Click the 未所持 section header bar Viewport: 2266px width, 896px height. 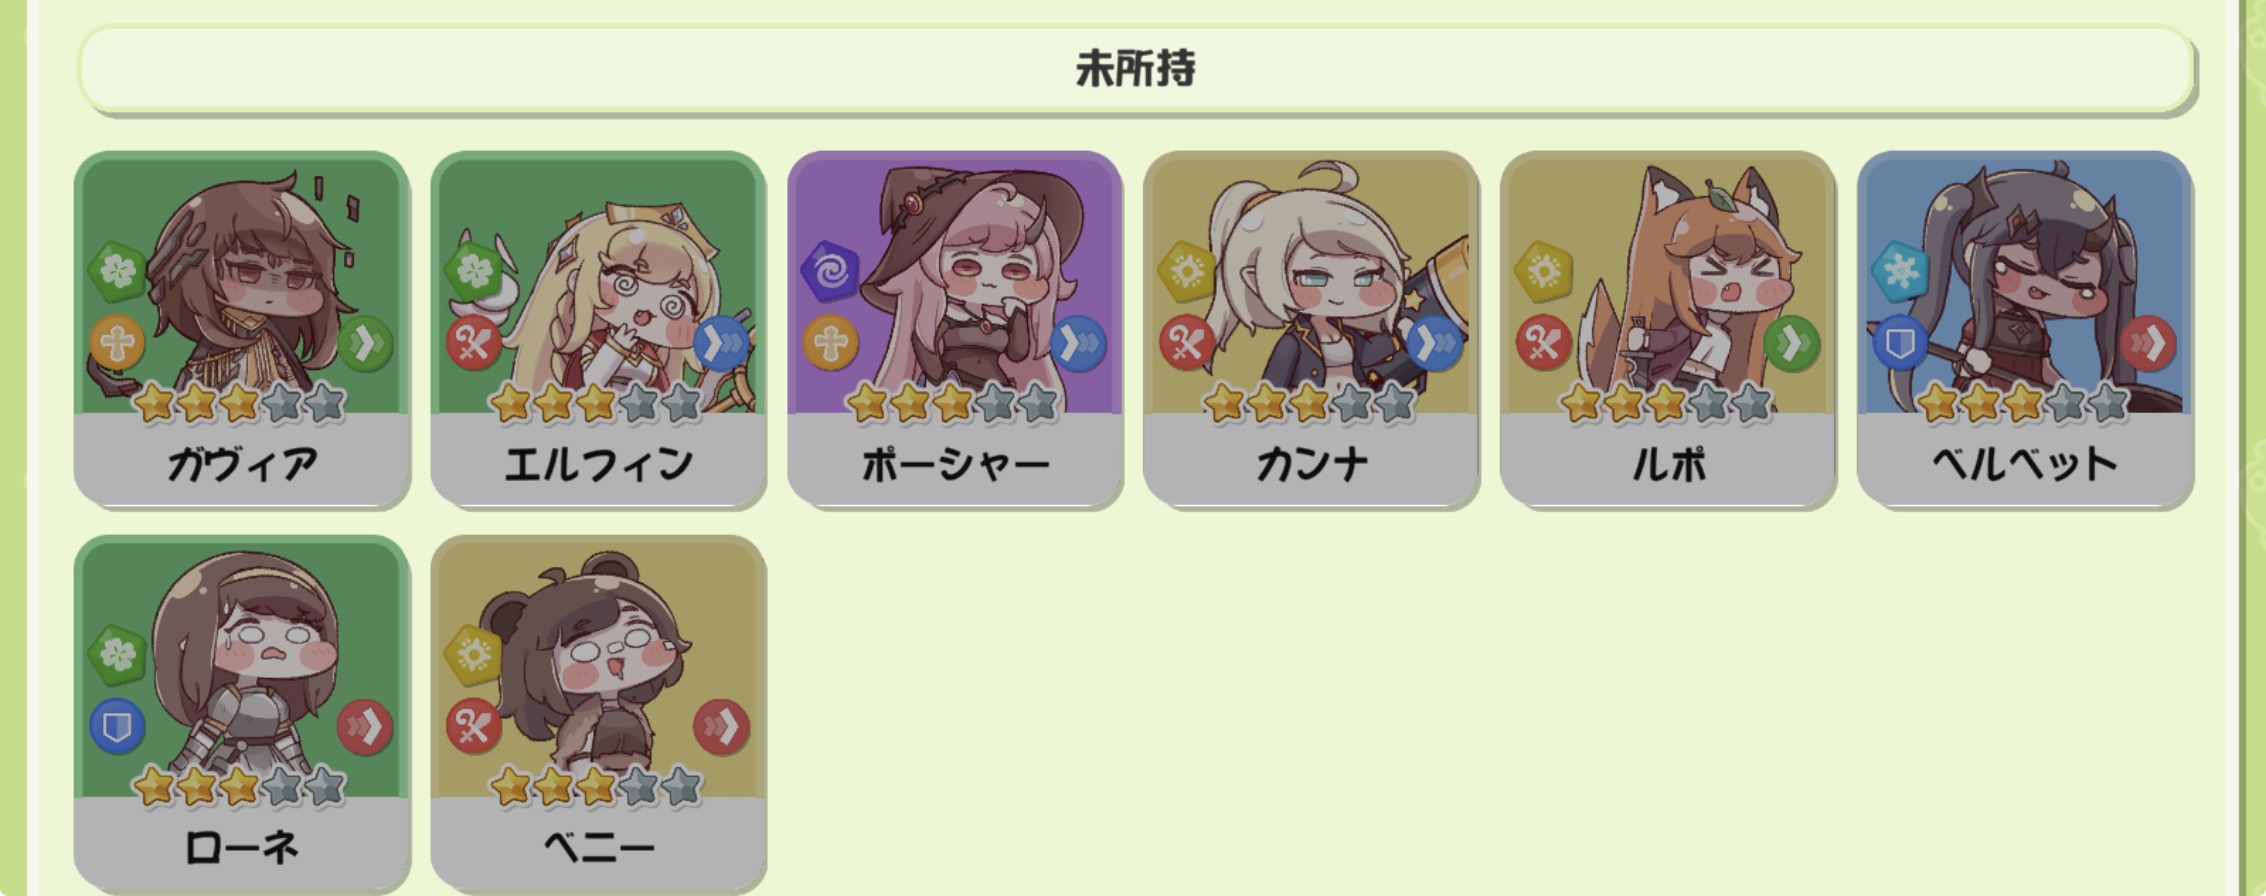(1136, 69)
